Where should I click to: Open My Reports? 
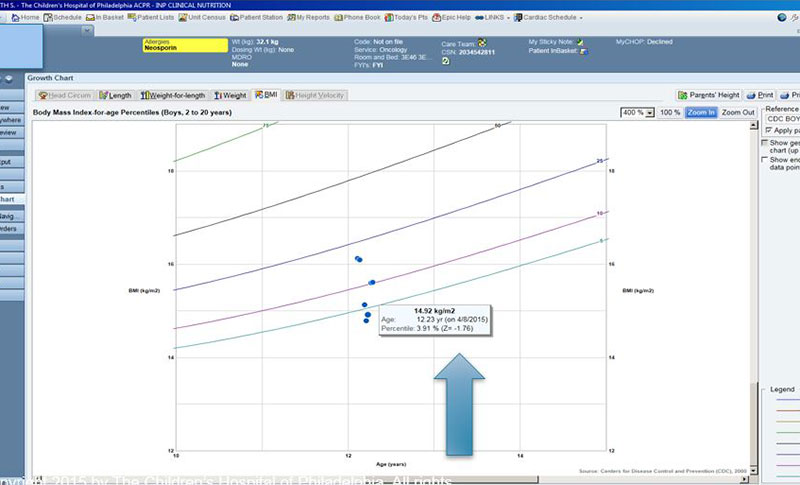[308, 17]
